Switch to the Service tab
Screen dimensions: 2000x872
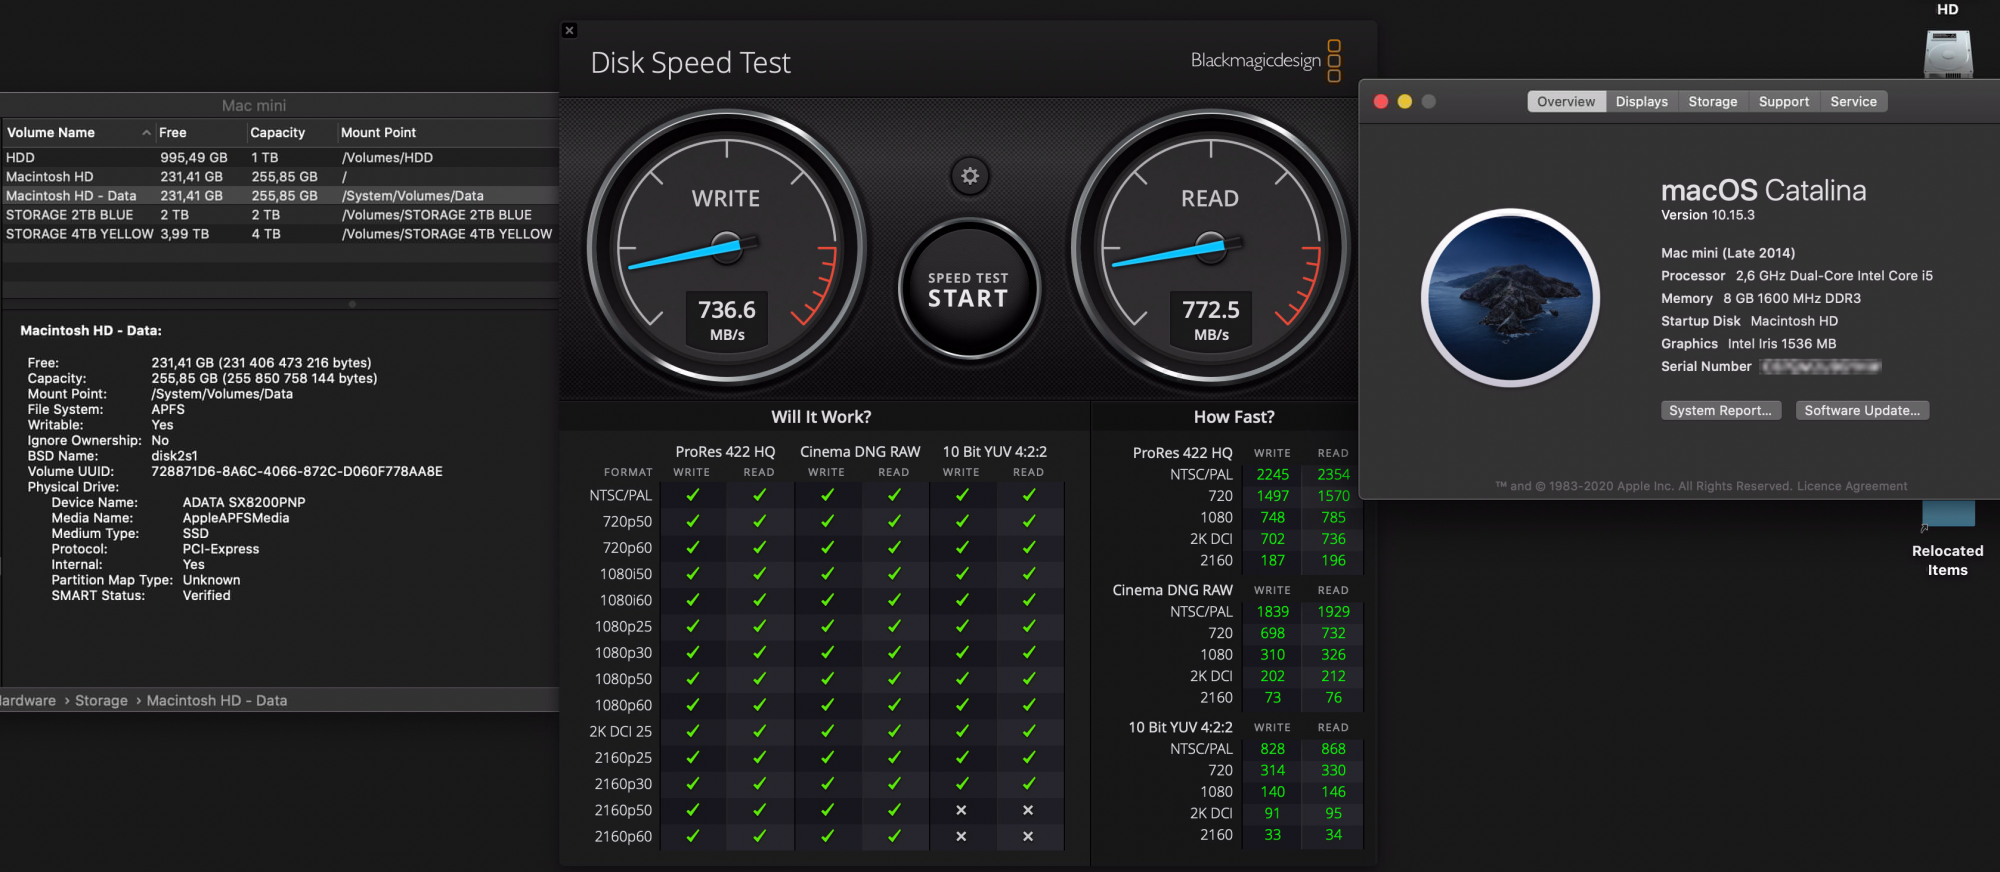click(x=1853, y=102)
